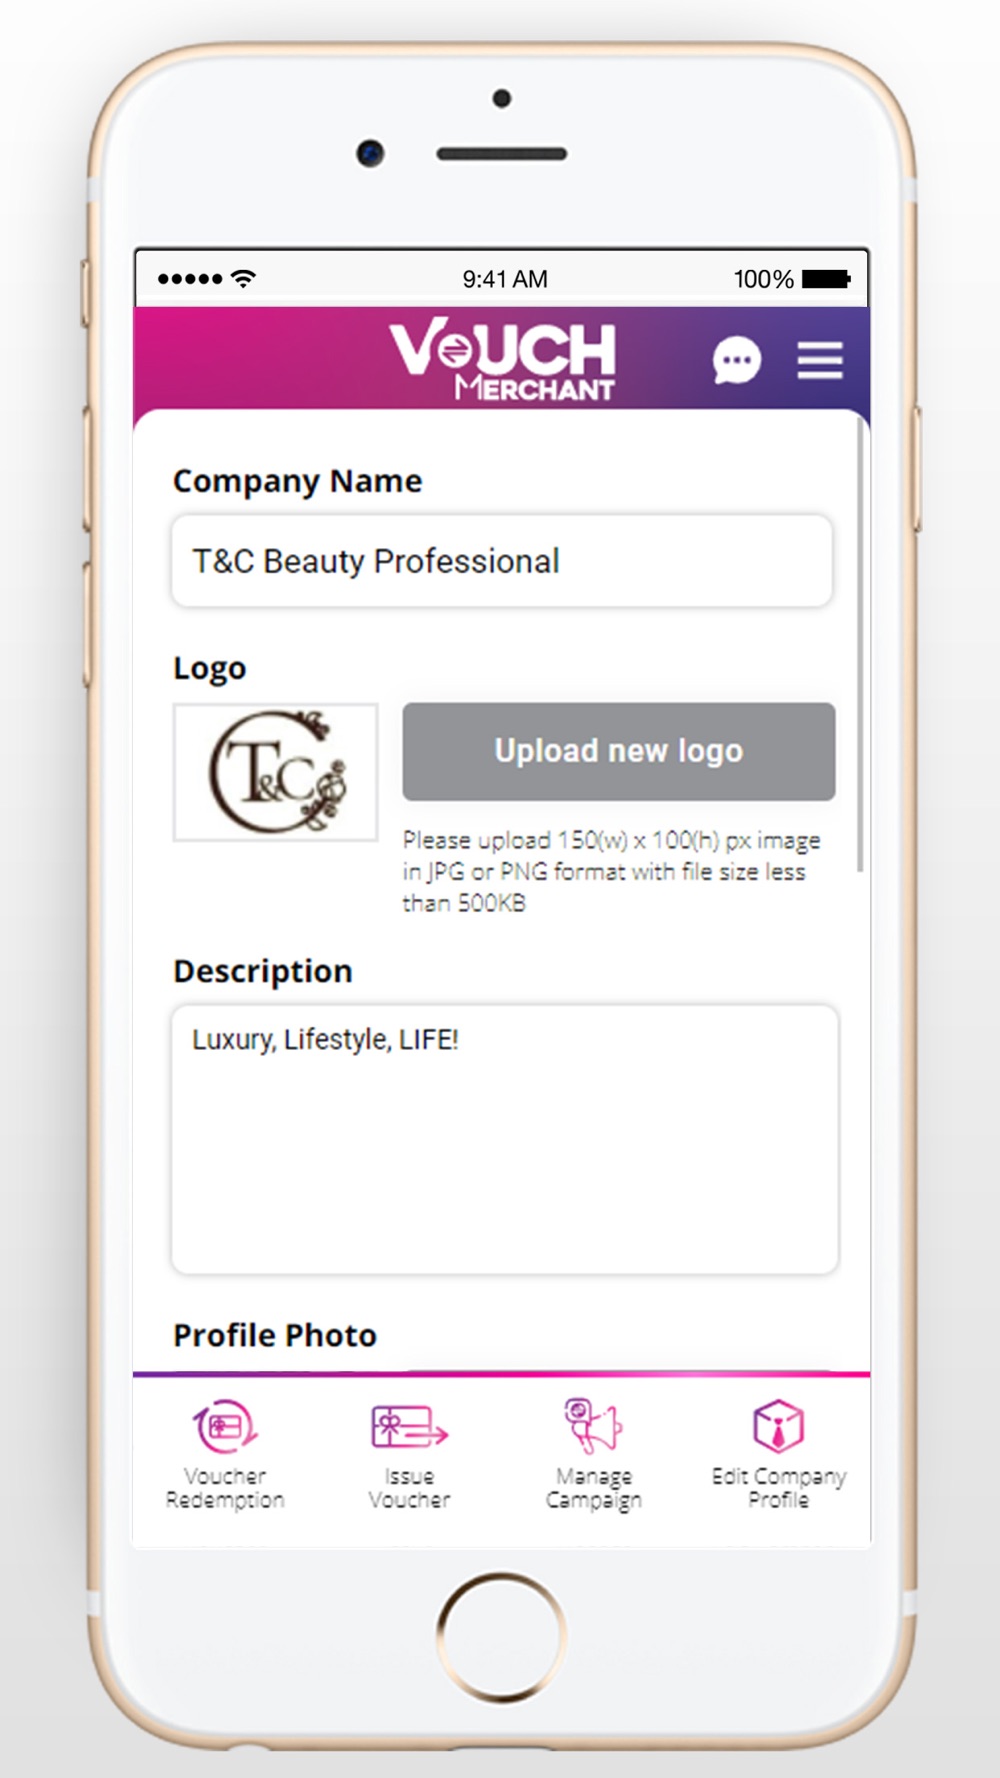This screenshot has height=1778, width=1000.
Task: Select the Edit Company Profile tab label
Action: 778,1488
